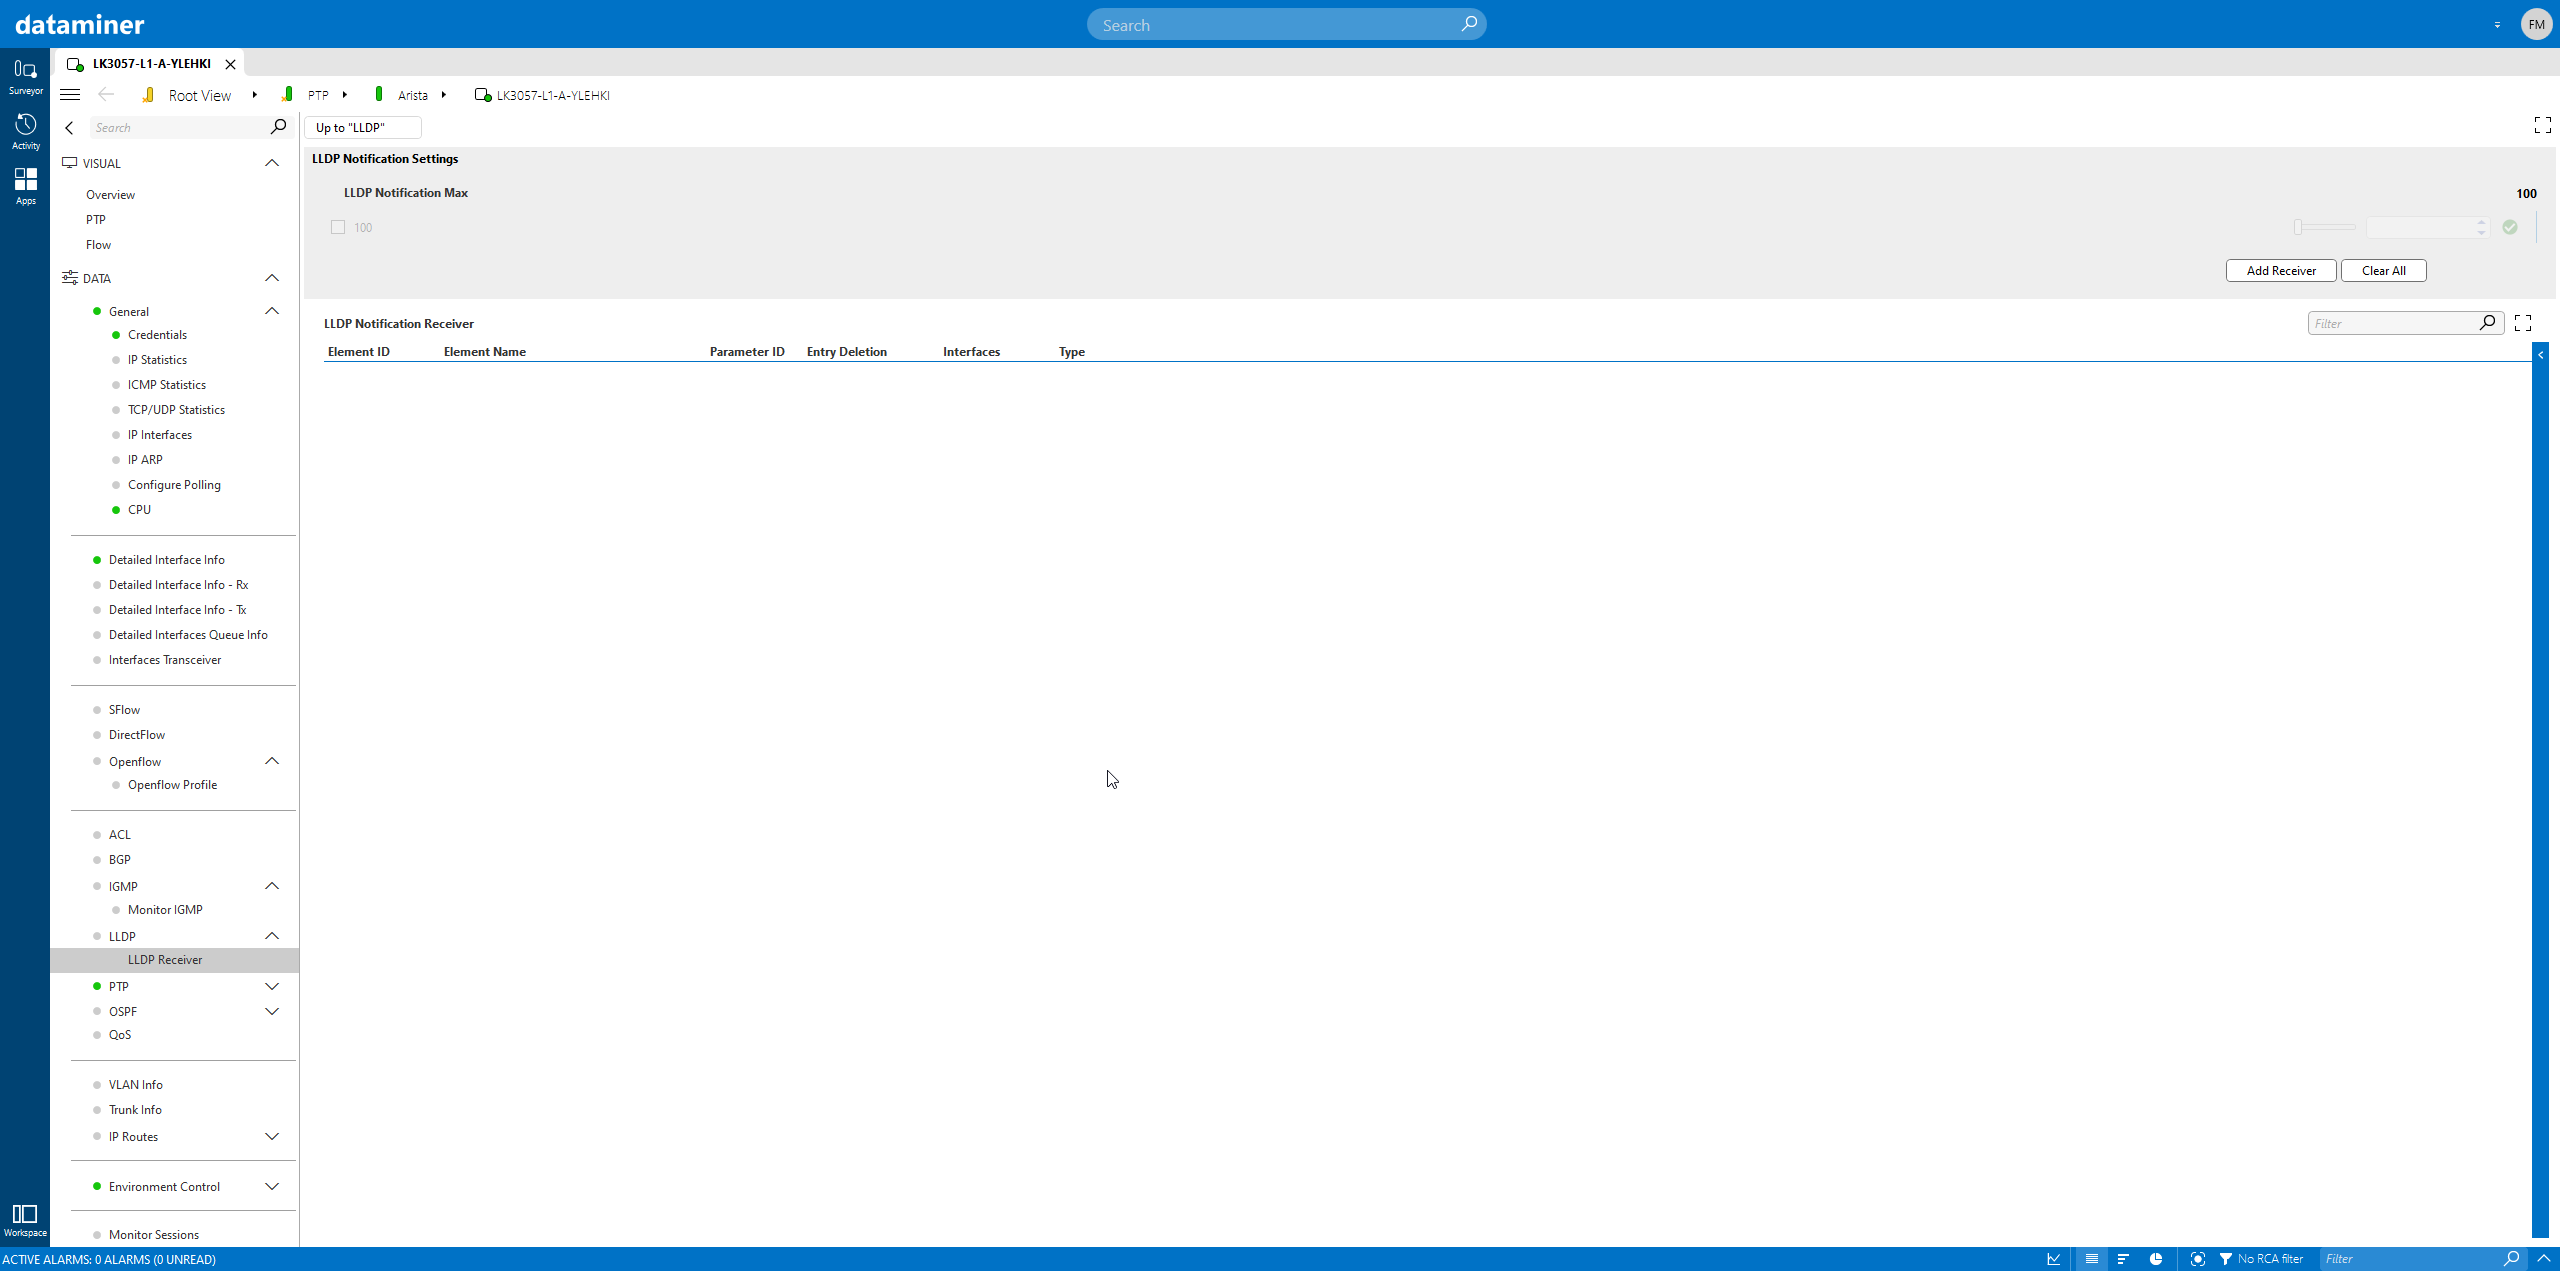Open Arista breadcrumb dropdown arrow

coord(443,95)
